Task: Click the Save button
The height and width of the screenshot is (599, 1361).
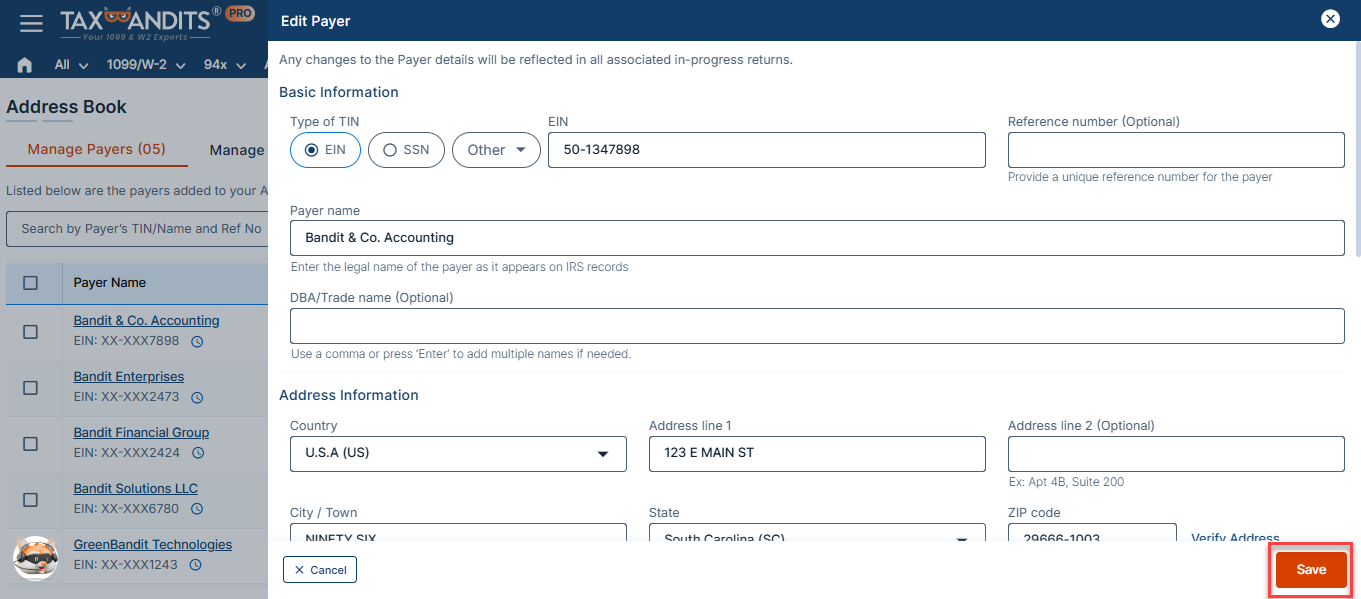Action: pyautogui.click(x=1311, y=569)
